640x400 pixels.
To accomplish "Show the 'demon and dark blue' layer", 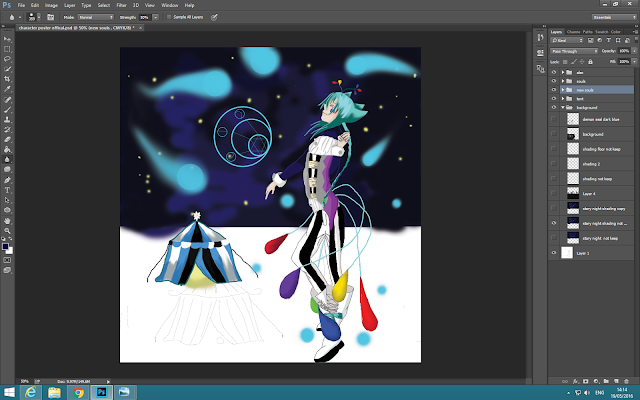I will [553, 119].
